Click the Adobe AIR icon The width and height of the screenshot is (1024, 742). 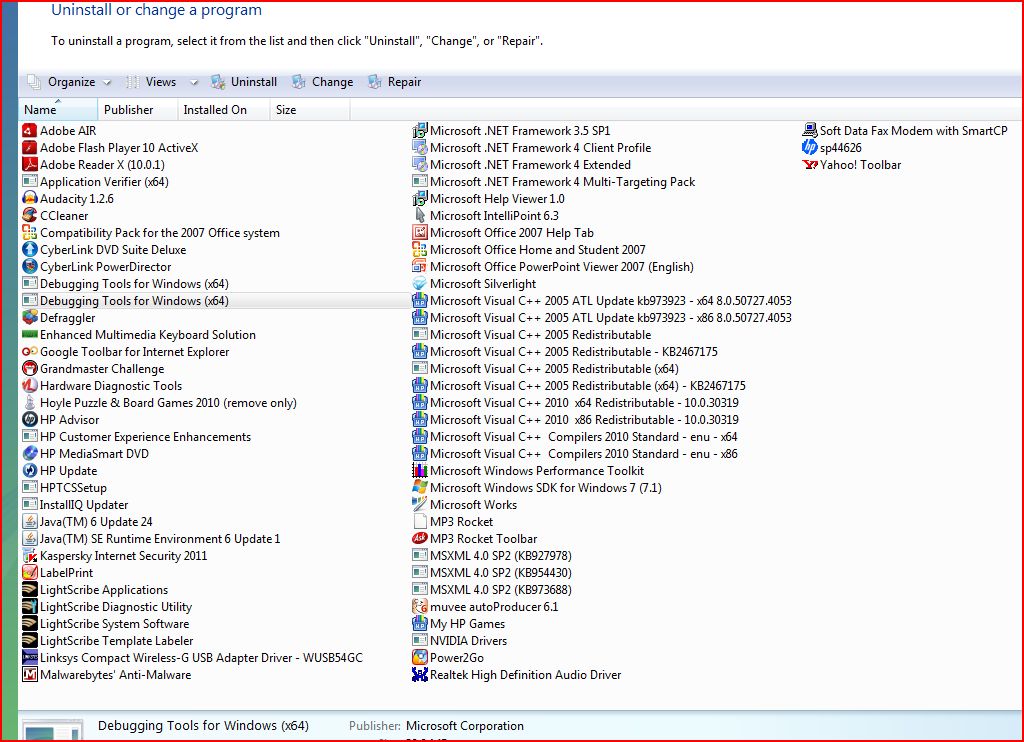[x=29, y=131]
